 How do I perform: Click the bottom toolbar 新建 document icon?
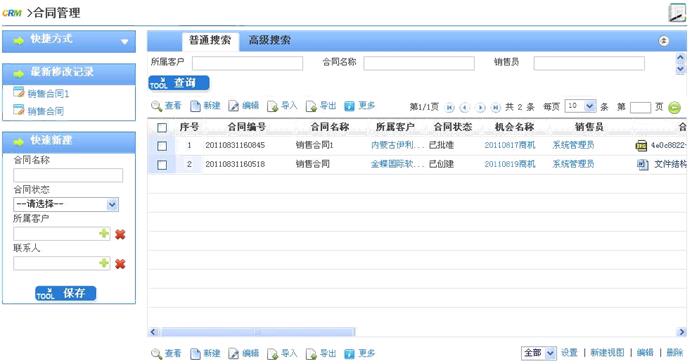click(x=195, y=353)
